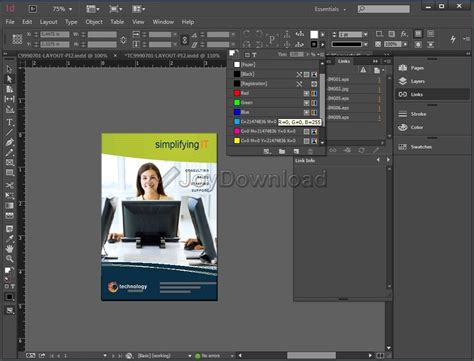This screenshot has height=361, width=474.
Task: Click the search field in application bar
Action: point(384,9)
